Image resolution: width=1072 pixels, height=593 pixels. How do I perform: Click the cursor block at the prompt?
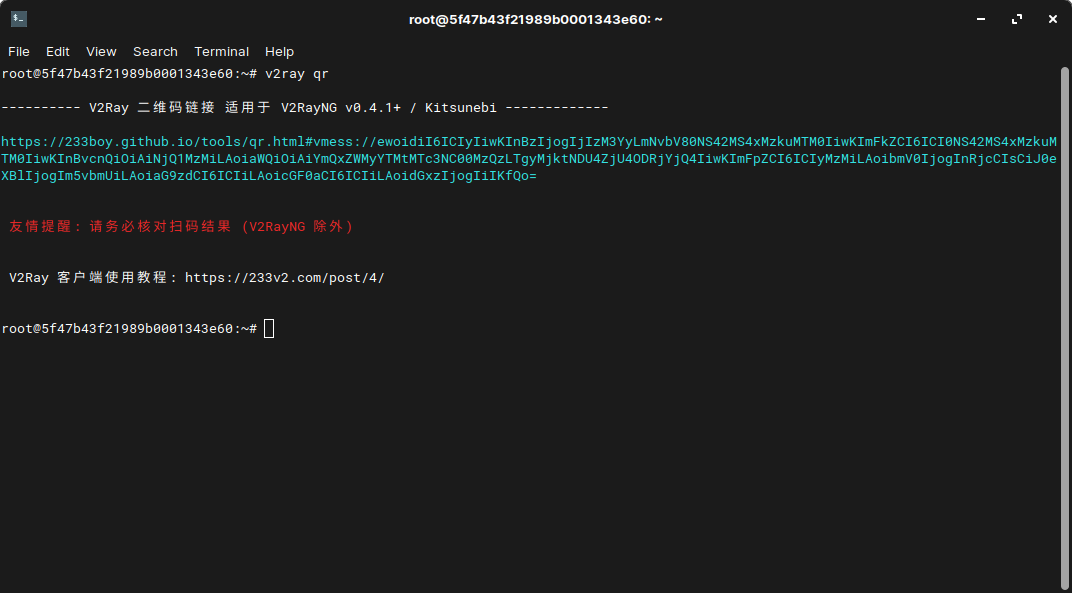269,329
